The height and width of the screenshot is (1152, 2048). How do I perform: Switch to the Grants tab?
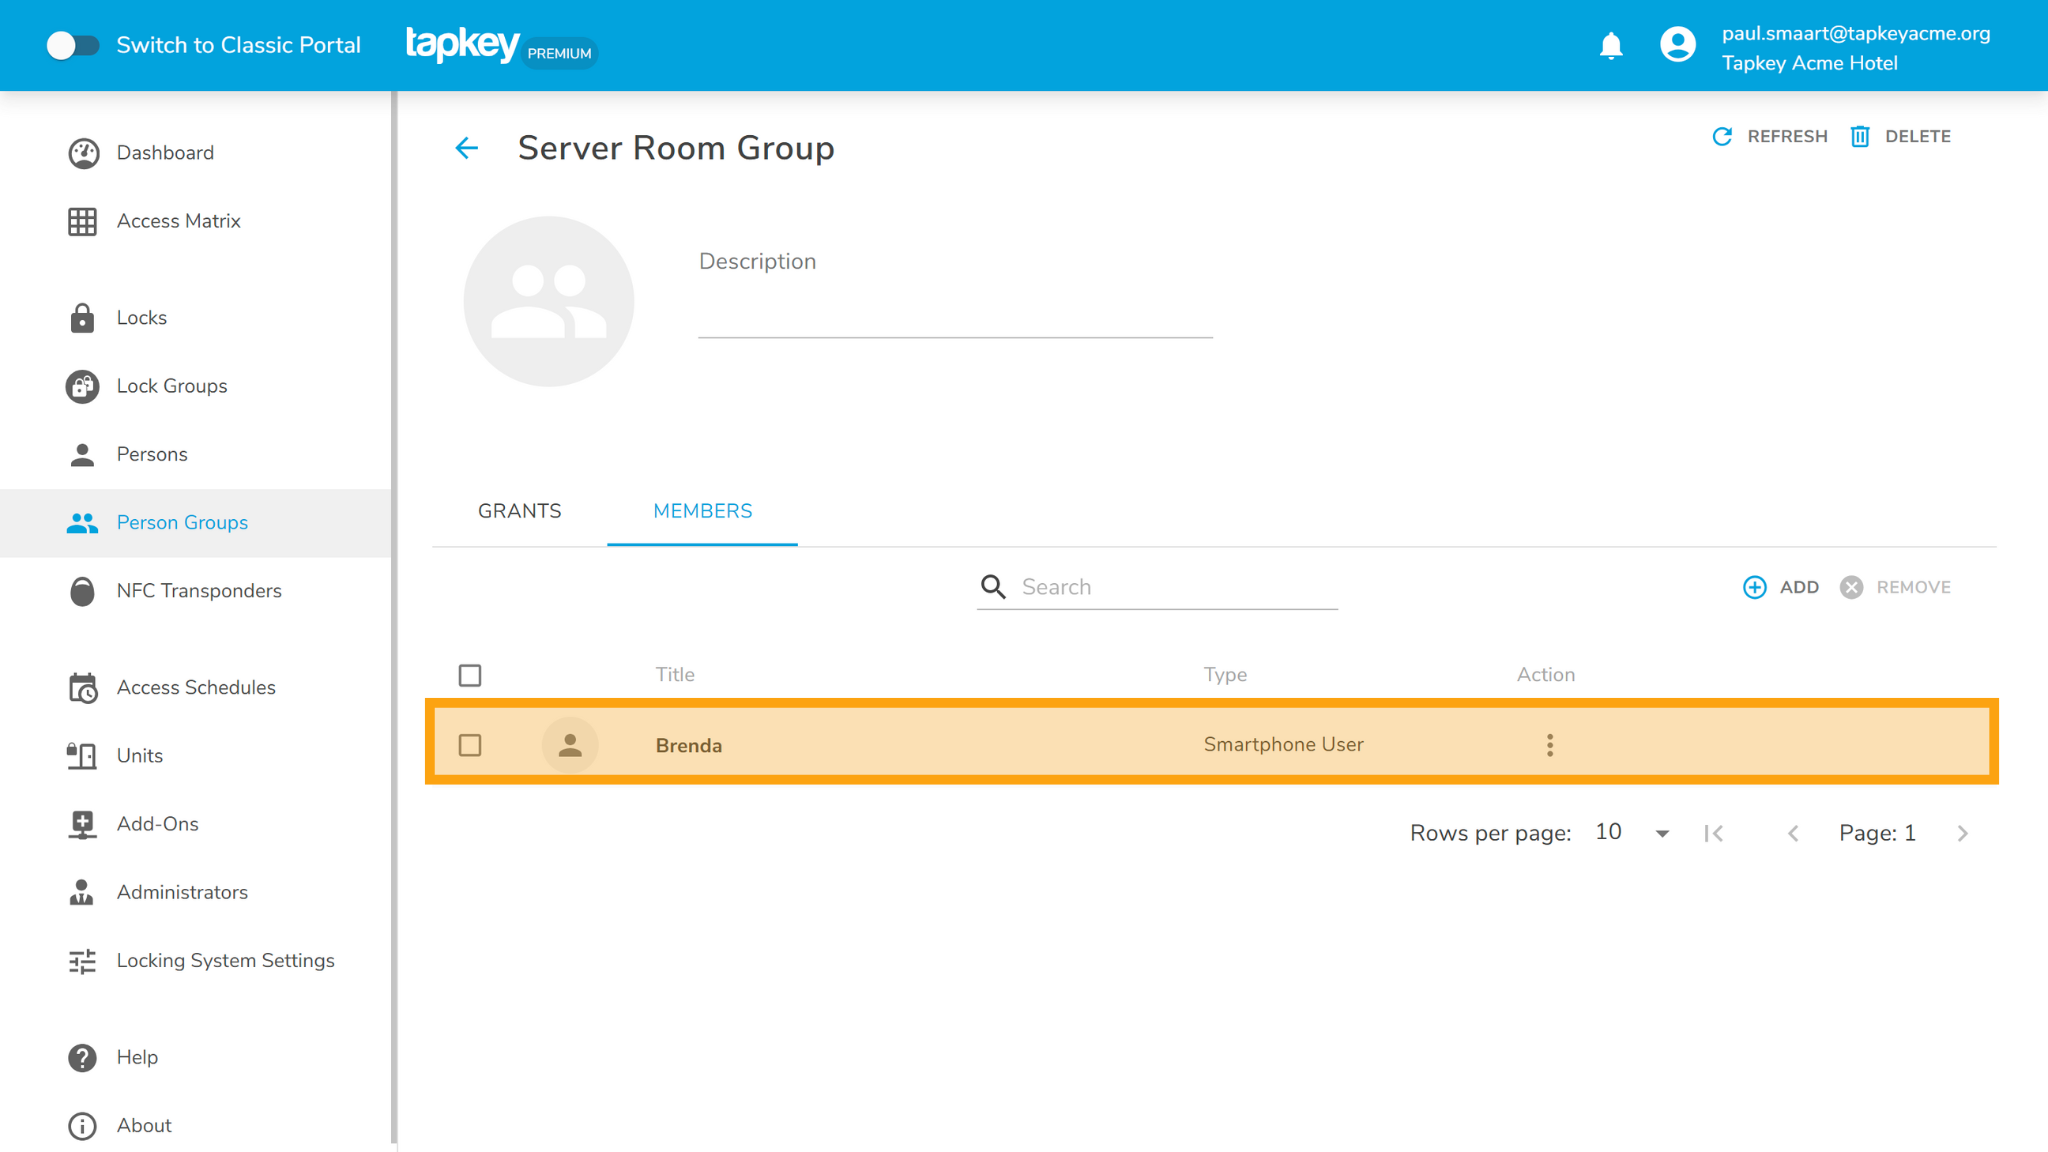[x=520, y=511]
